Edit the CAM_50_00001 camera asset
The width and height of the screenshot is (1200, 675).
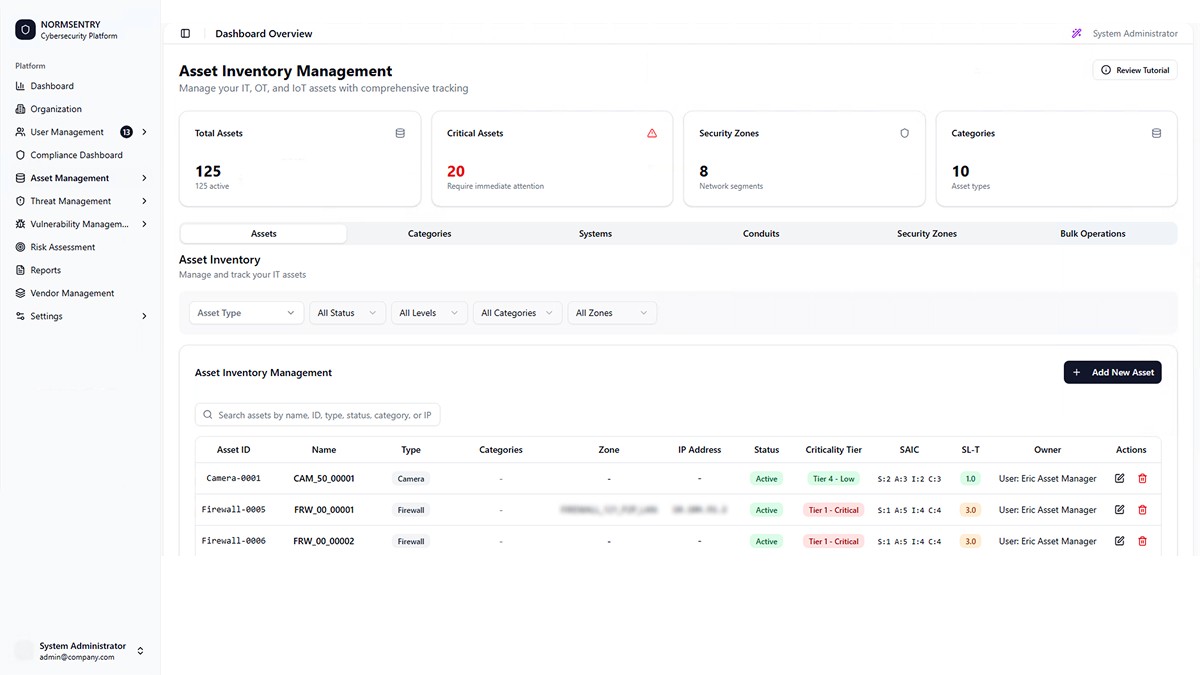pos(1120,478)
